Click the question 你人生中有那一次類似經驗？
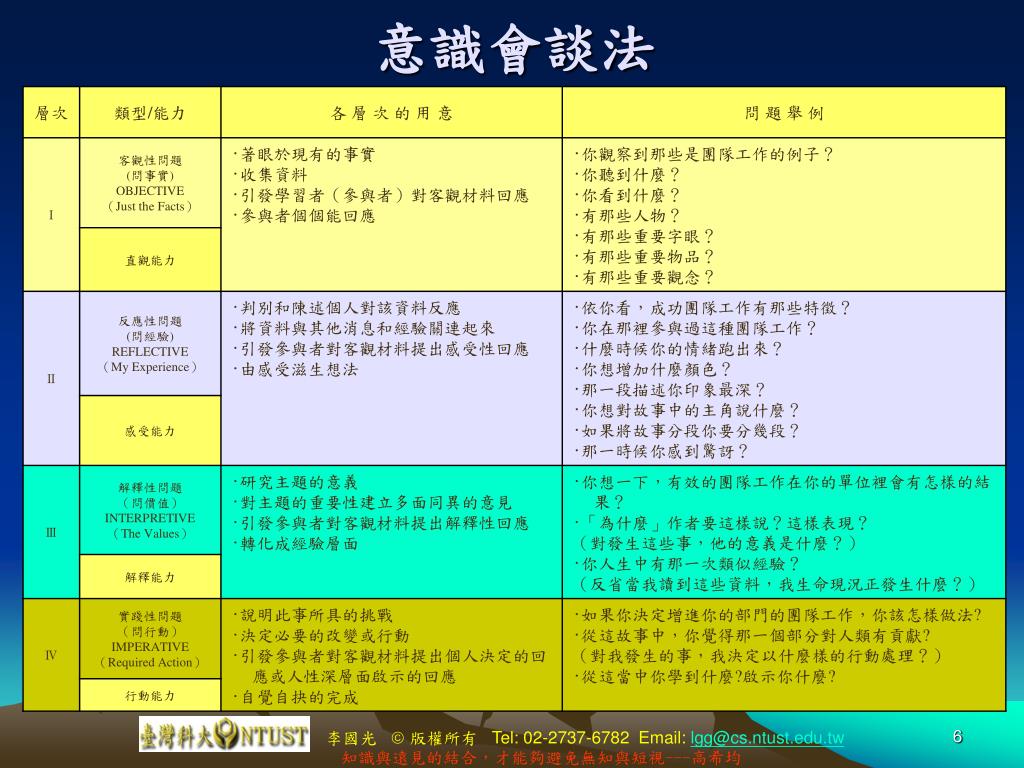 (x=687, y=564)
